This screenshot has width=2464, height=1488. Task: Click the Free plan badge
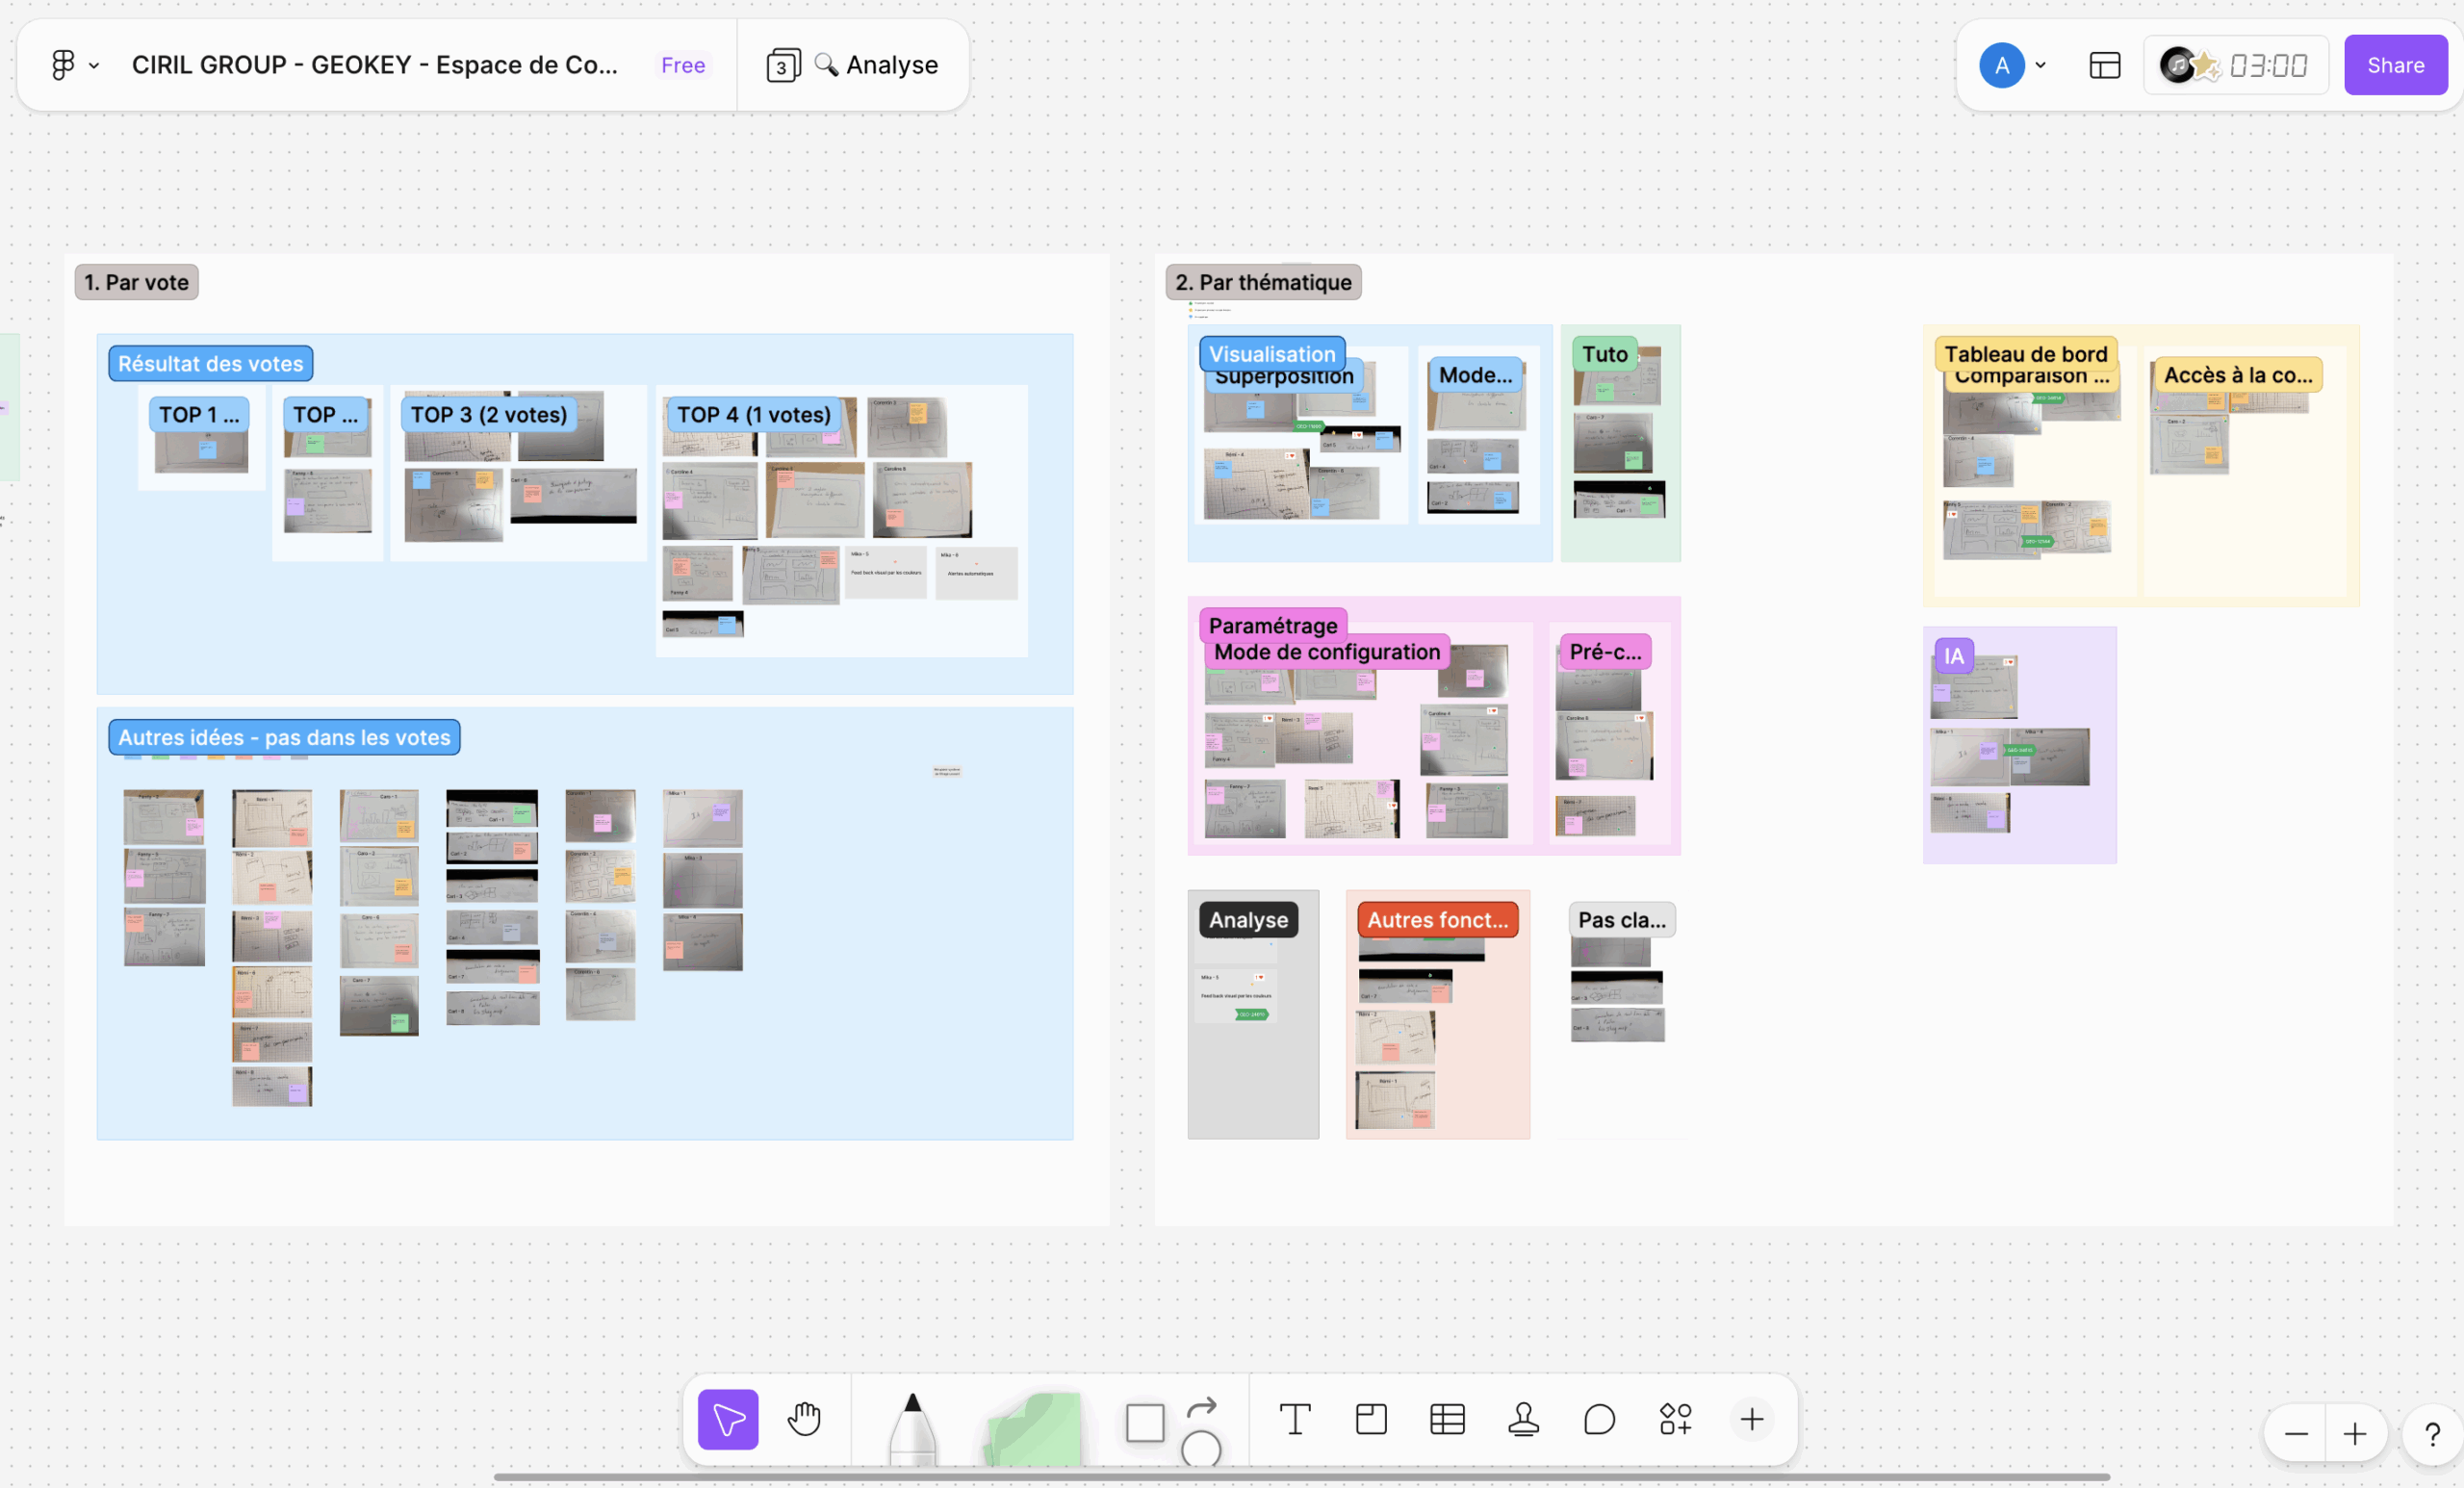[x=683, y=65]
